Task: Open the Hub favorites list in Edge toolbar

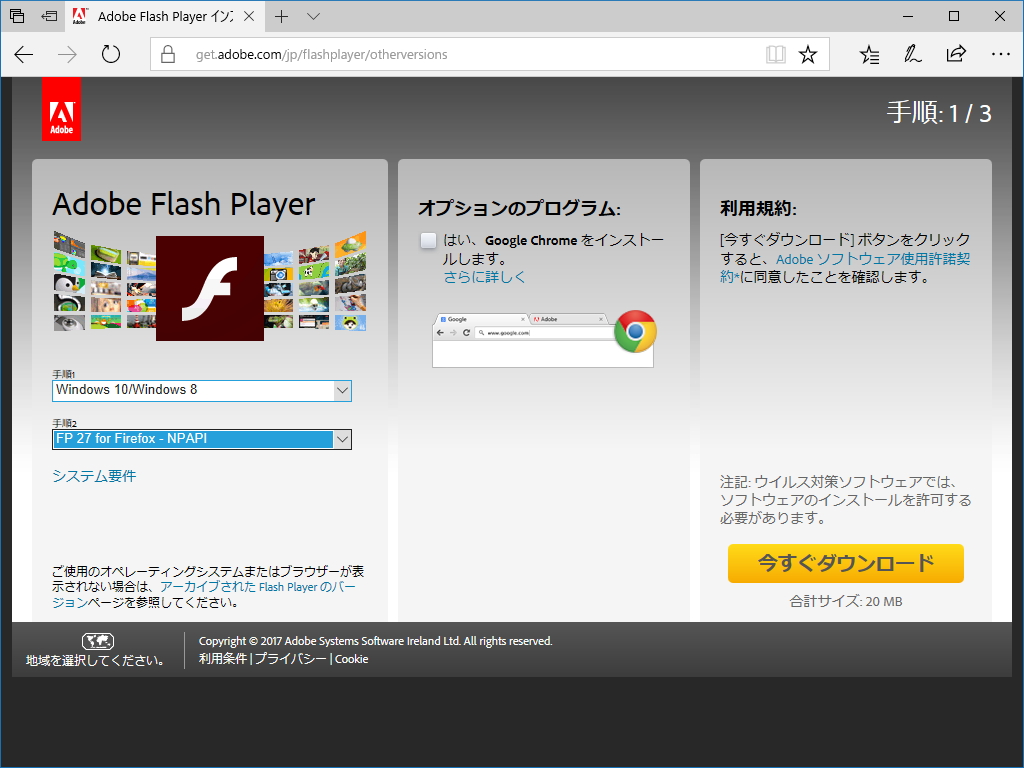Action: coord(869,55)
